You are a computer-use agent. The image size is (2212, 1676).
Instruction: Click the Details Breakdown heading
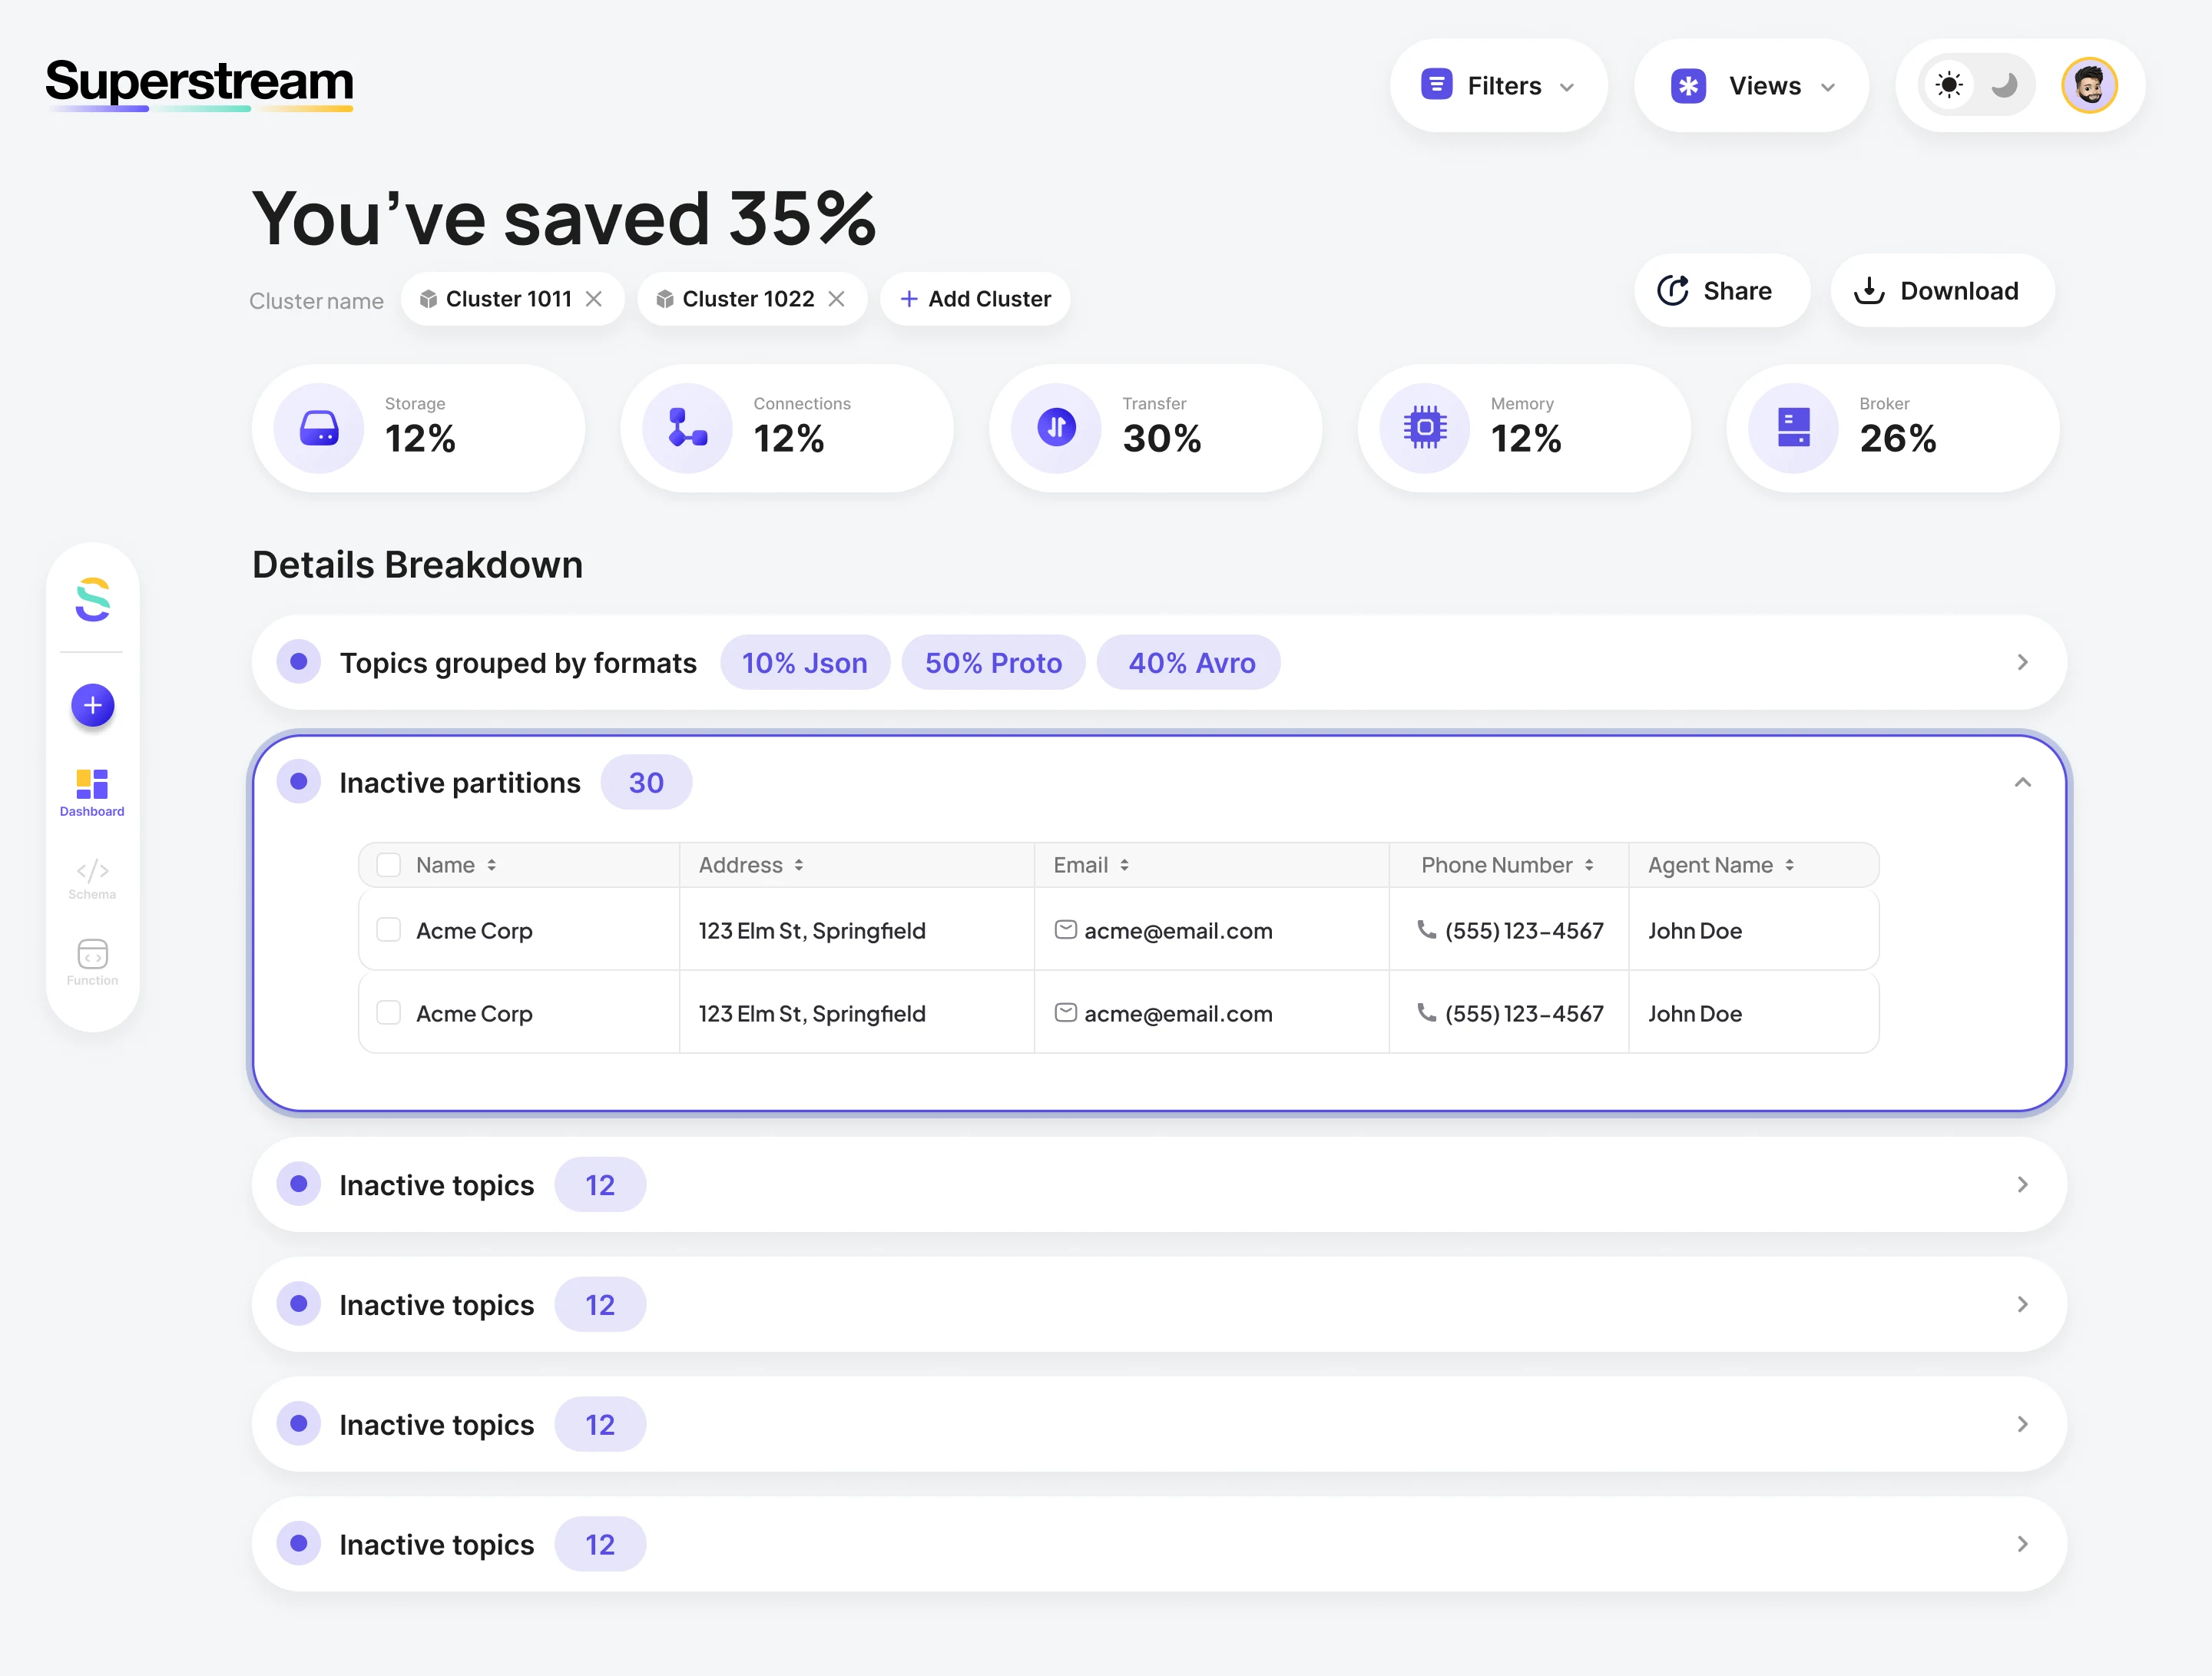(417, 565)
